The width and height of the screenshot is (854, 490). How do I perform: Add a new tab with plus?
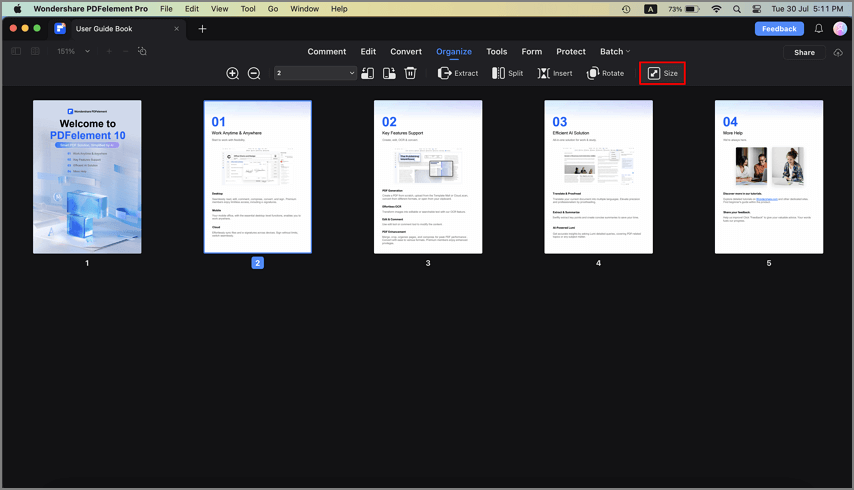pyautogui.click(x=202, y=29)
